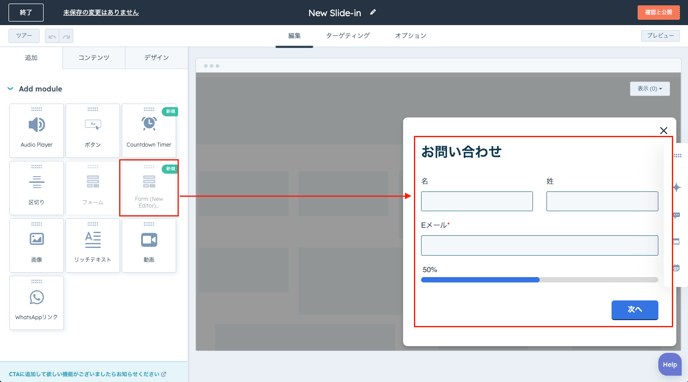688x382 pixels.
Task: Close the slide-in popup with X
Action: pyautogui.click(x=663, y=130)
